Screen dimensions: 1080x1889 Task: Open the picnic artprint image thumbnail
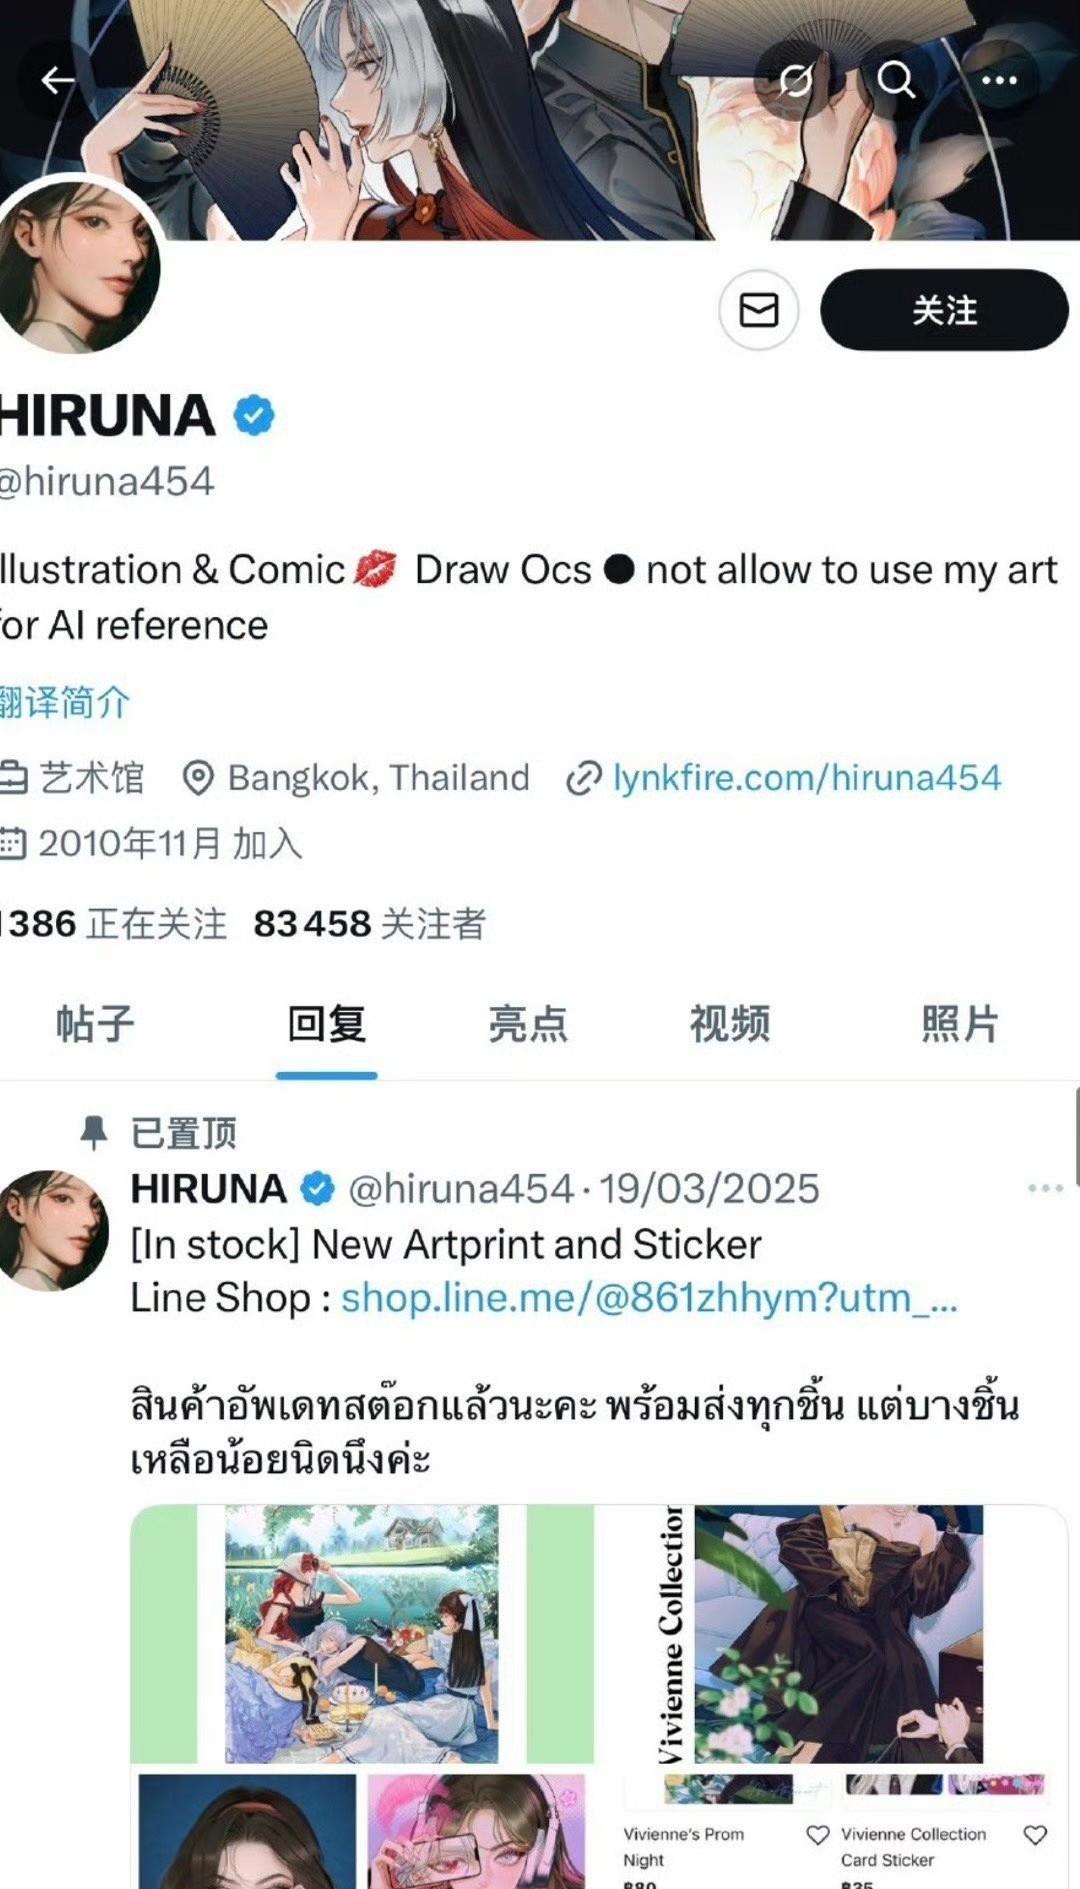point(361,1633)
